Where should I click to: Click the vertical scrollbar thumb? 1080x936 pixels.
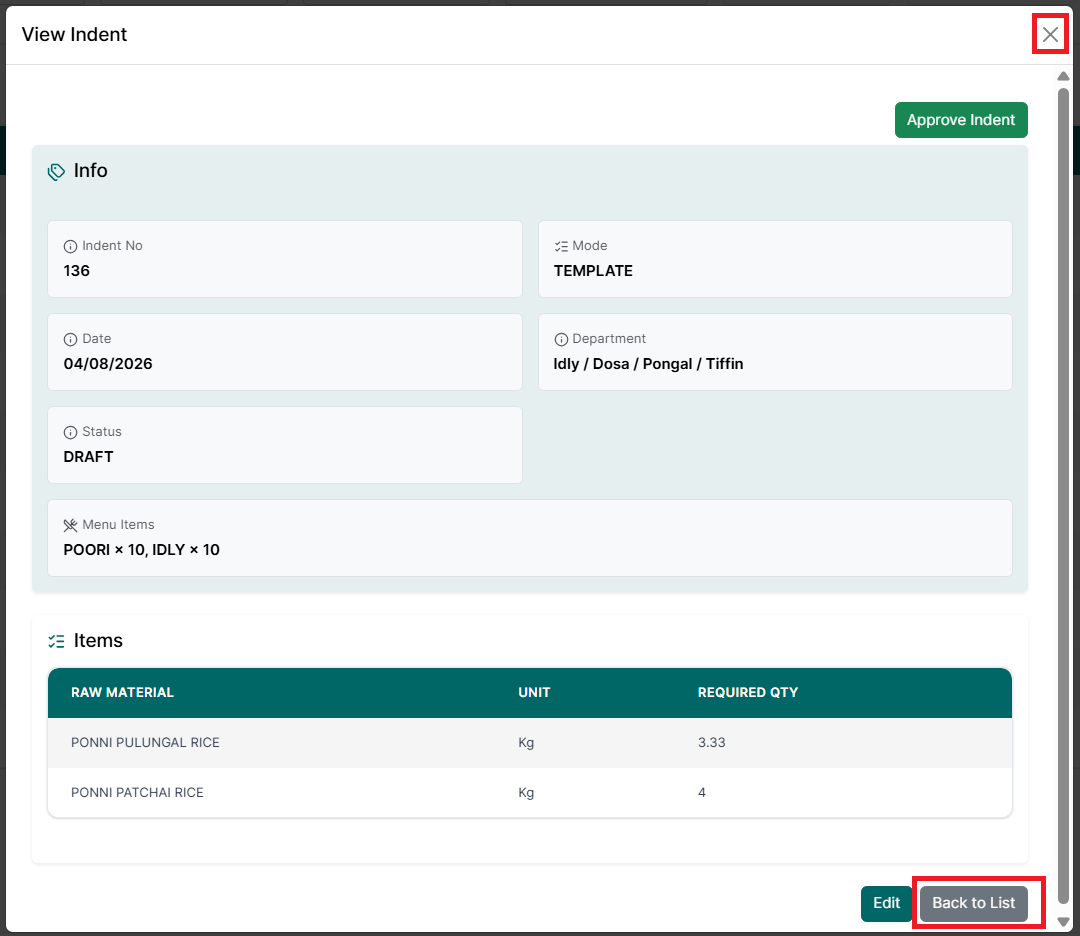1063,496
